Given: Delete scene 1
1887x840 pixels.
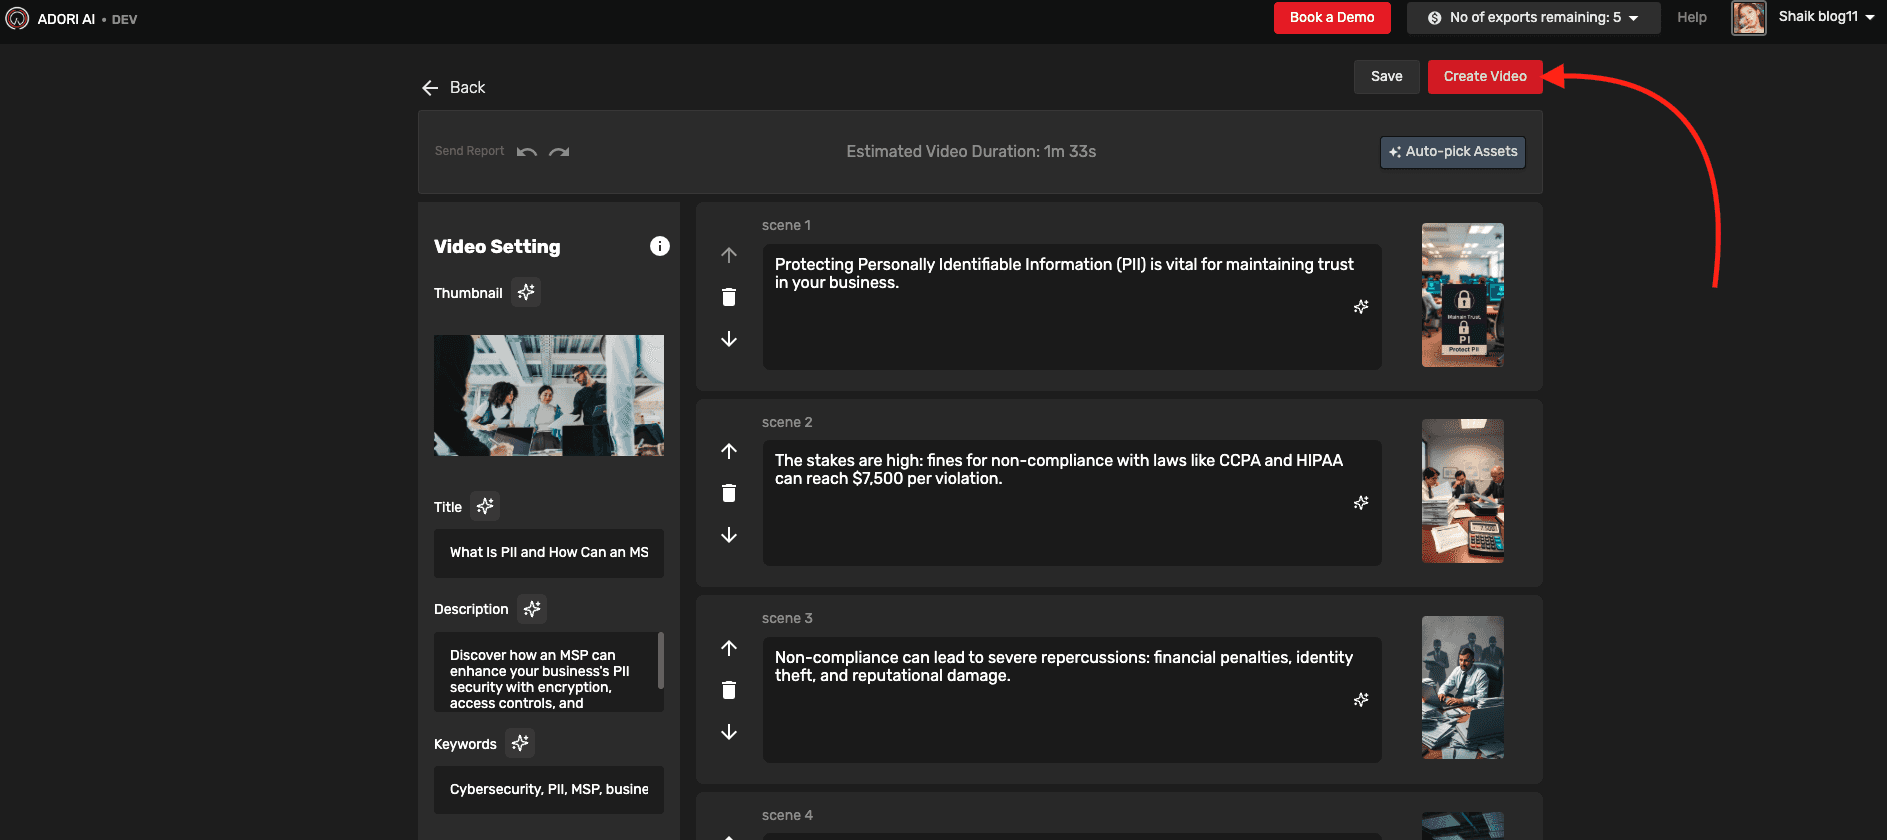Looking at the screenshot, I should (x=729, y=297).
